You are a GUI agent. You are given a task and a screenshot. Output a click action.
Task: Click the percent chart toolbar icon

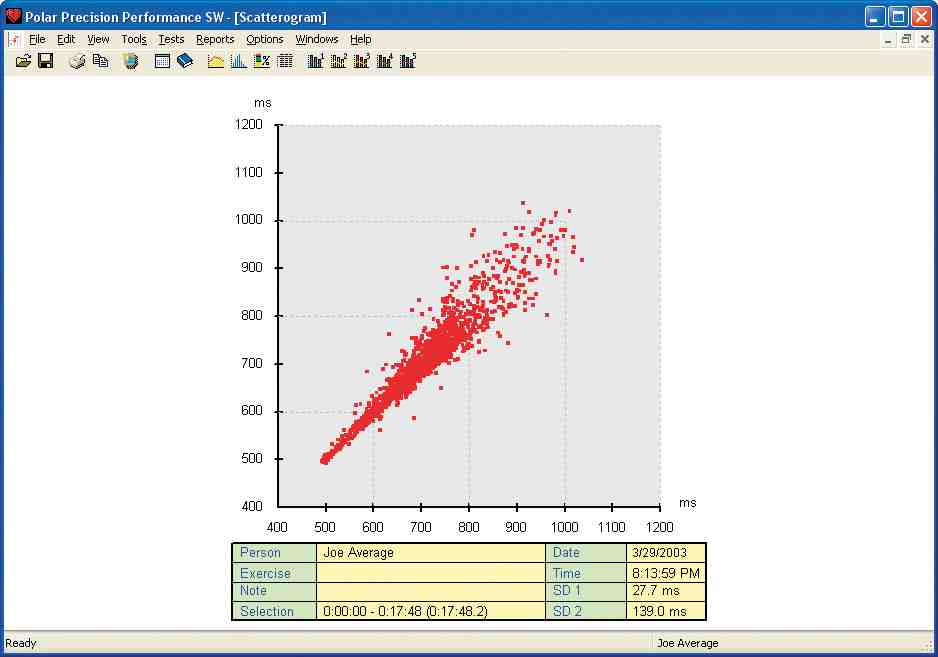tap(261, 62)
